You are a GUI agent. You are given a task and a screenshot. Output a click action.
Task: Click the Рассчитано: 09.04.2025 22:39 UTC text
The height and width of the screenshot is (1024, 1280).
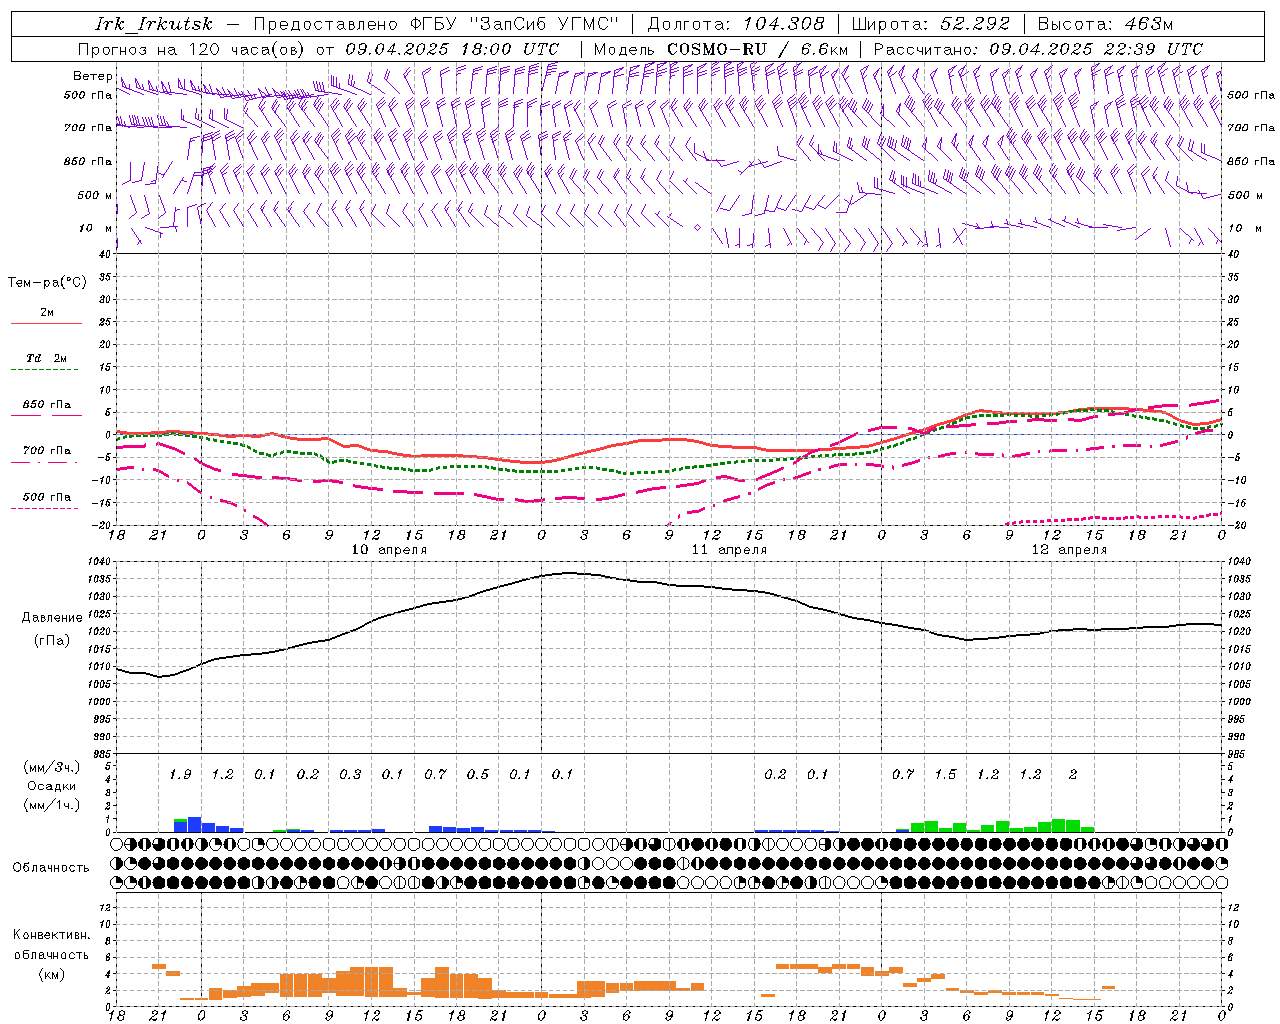[1038, 49]
